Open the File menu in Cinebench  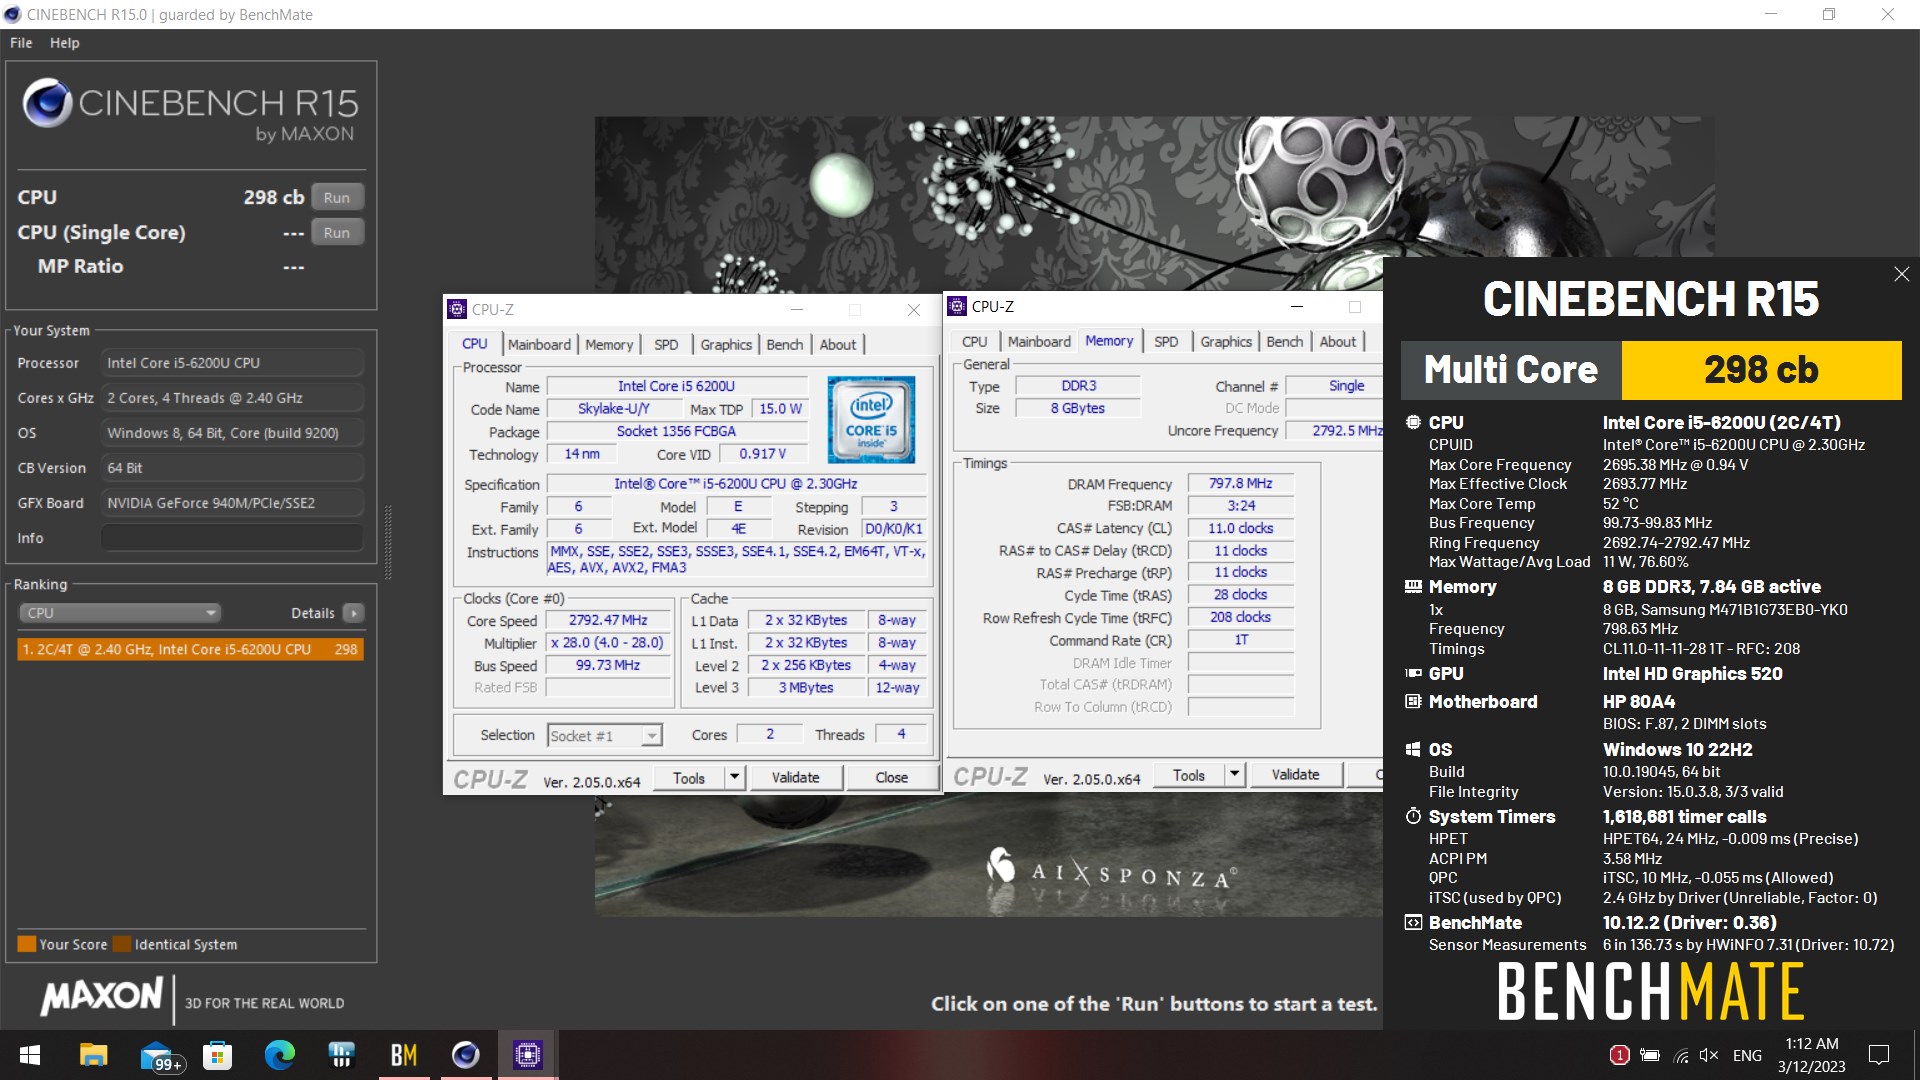(21, 43)
